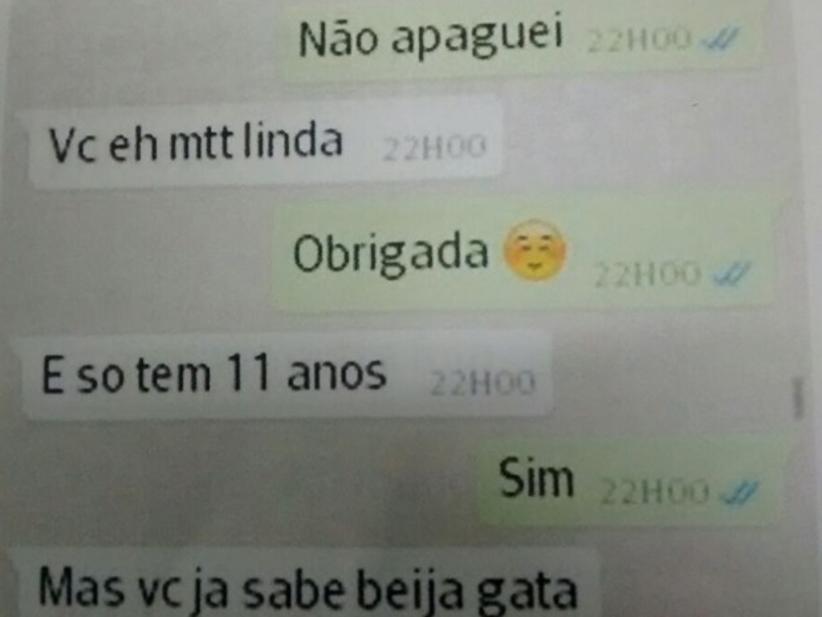The height and width of the screenshot is (617, 822).
Task: Click the 22H00 timestamp on Não apaguei
Action: click(x=639, y=40)
